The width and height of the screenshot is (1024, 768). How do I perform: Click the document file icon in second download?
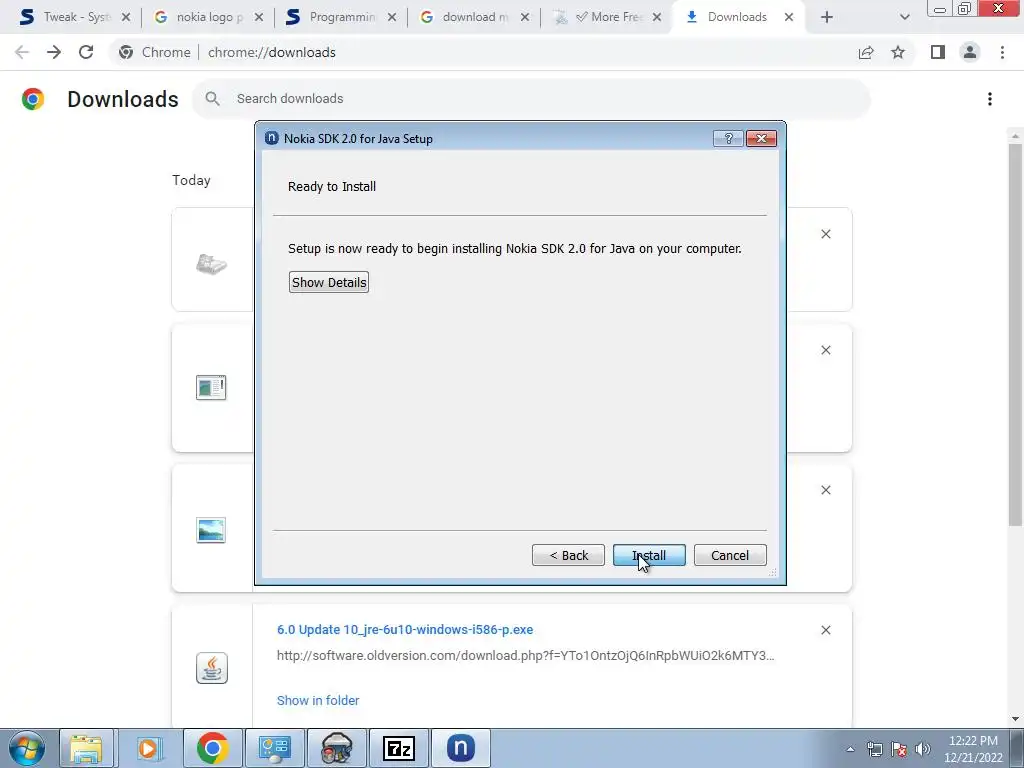211,387
